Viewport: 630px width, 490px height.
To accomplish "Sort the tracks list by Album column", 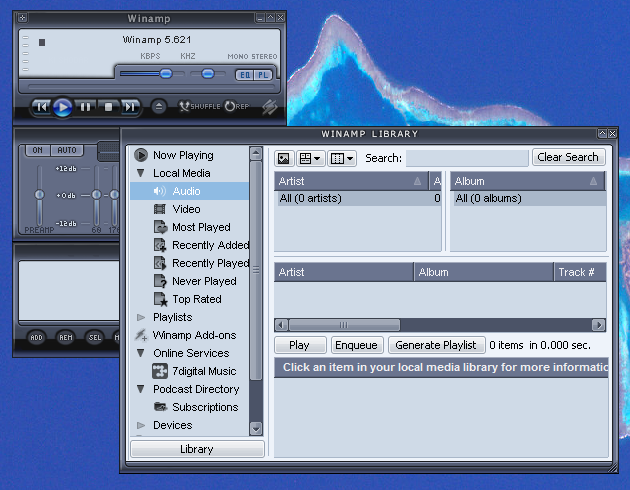I will tap(484, 272).
